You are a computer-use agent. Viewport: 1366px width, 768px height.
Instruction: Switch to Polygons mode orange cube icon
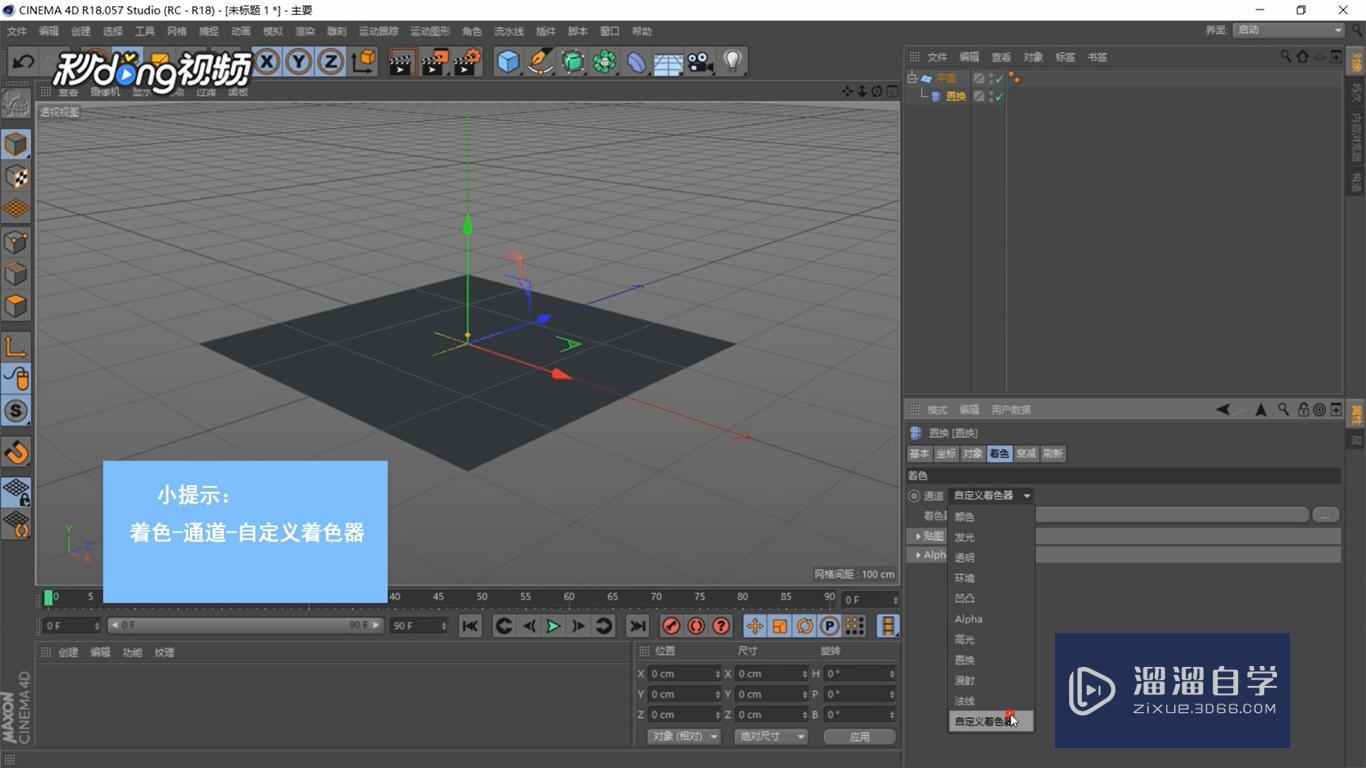point(16,305)
